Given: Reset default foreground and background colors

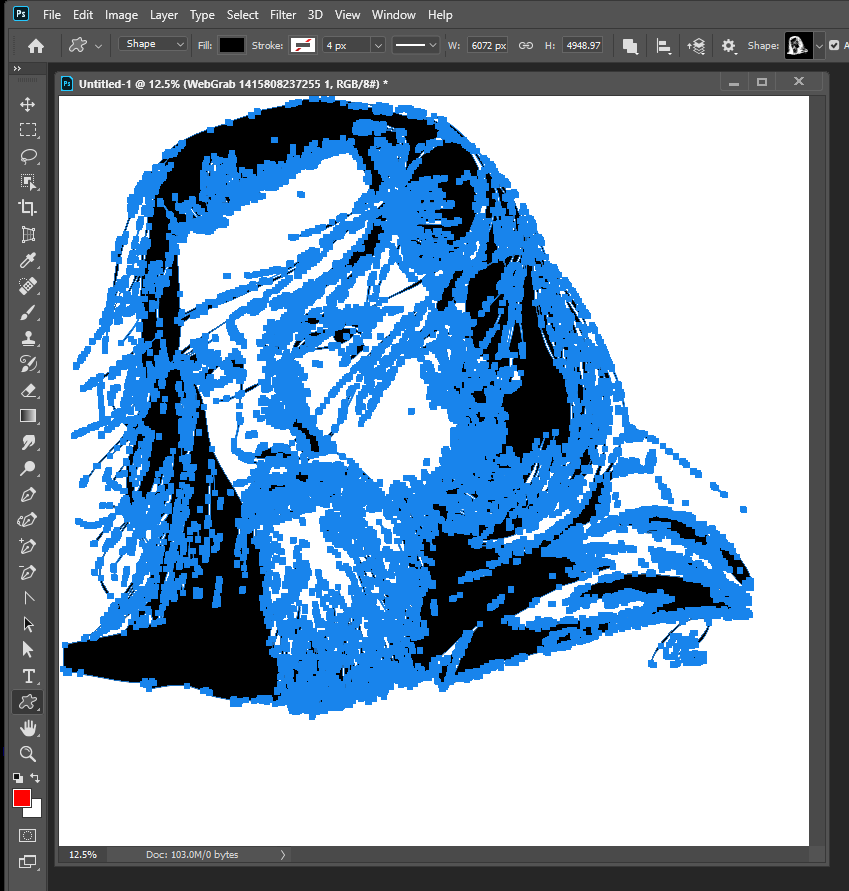Looking at the screenshot, I should coord(18,778).
